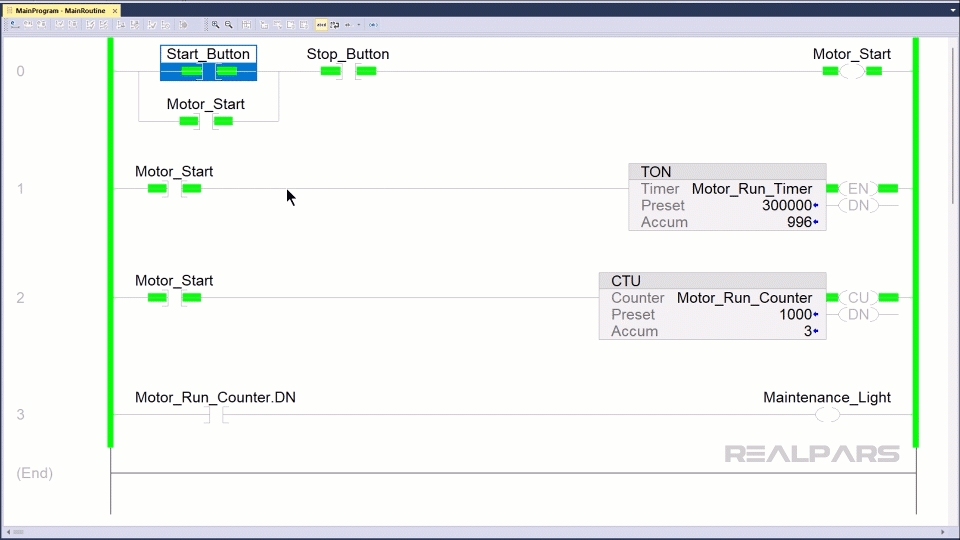Image resolution: width=960 pixels, height=540 pixels.
Task: Select the (End) rung
Action: coord(34,473)
